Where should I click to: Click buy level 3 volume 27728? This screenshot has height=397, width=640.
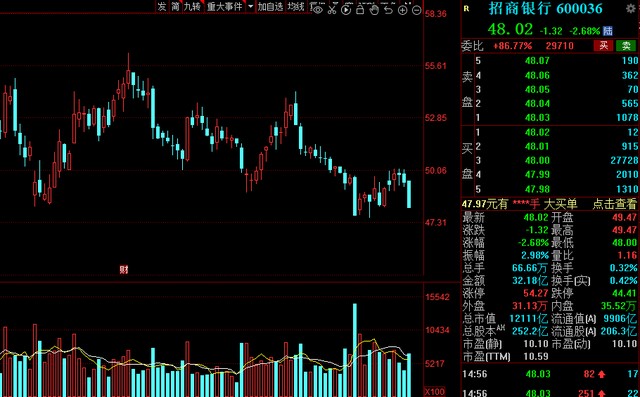tap(624, 160)
